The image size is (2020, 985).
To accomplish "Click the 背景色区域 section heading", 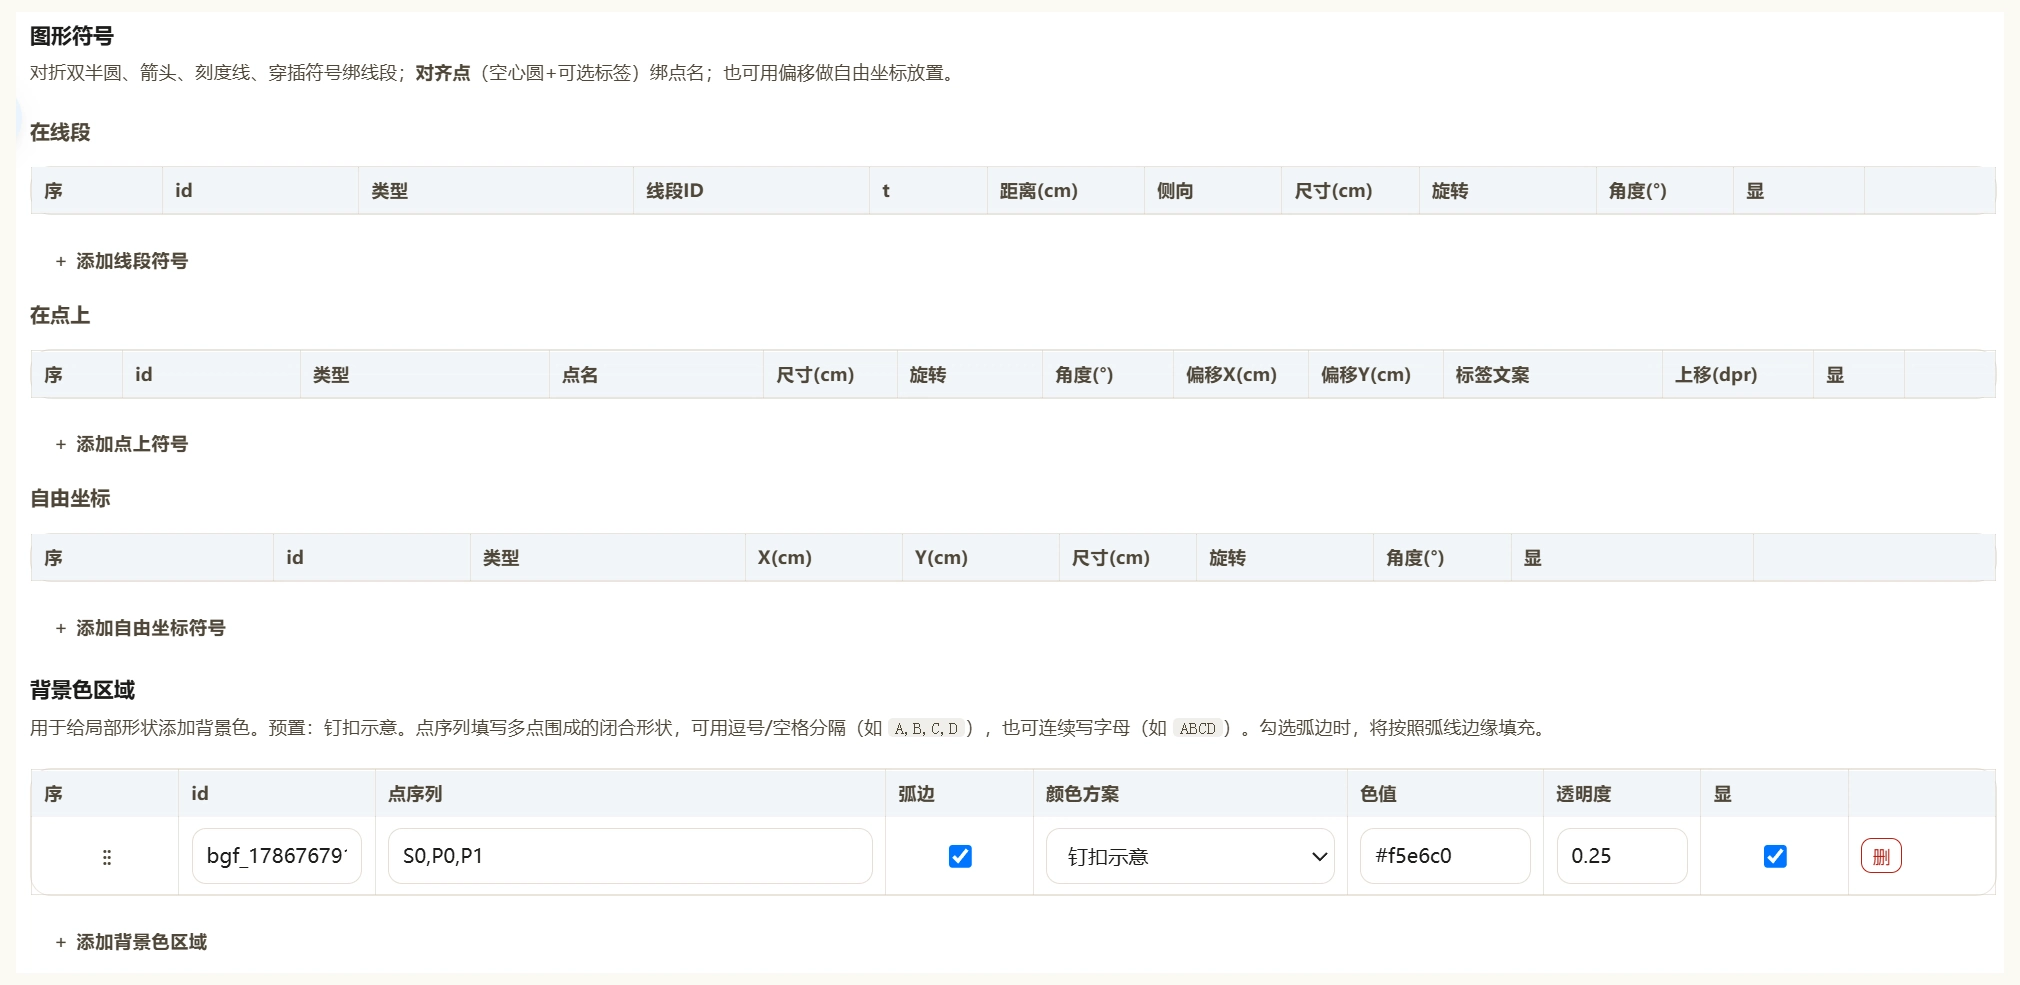I will [x=82, y=690].
